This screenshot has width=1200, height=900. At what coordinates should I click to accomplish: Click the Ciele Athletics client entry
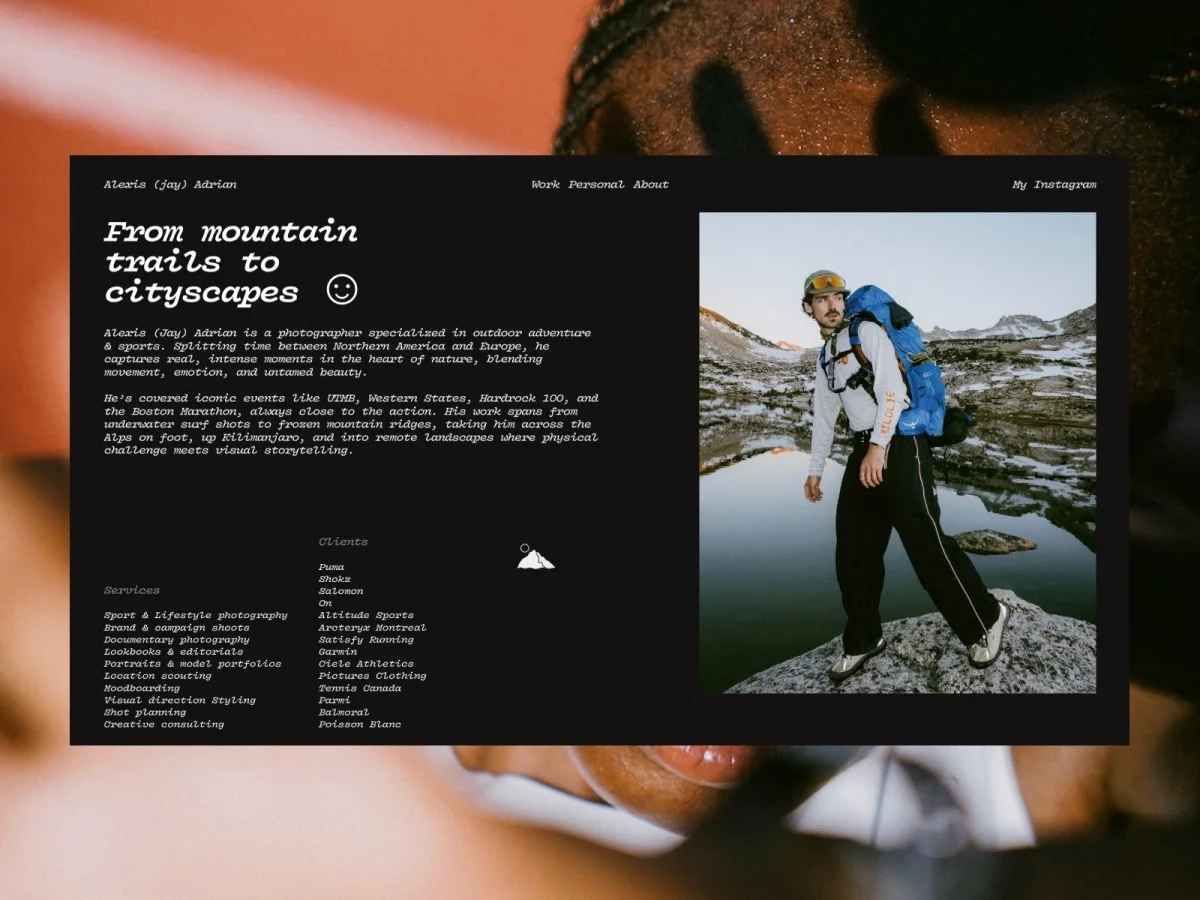[366, 664]
